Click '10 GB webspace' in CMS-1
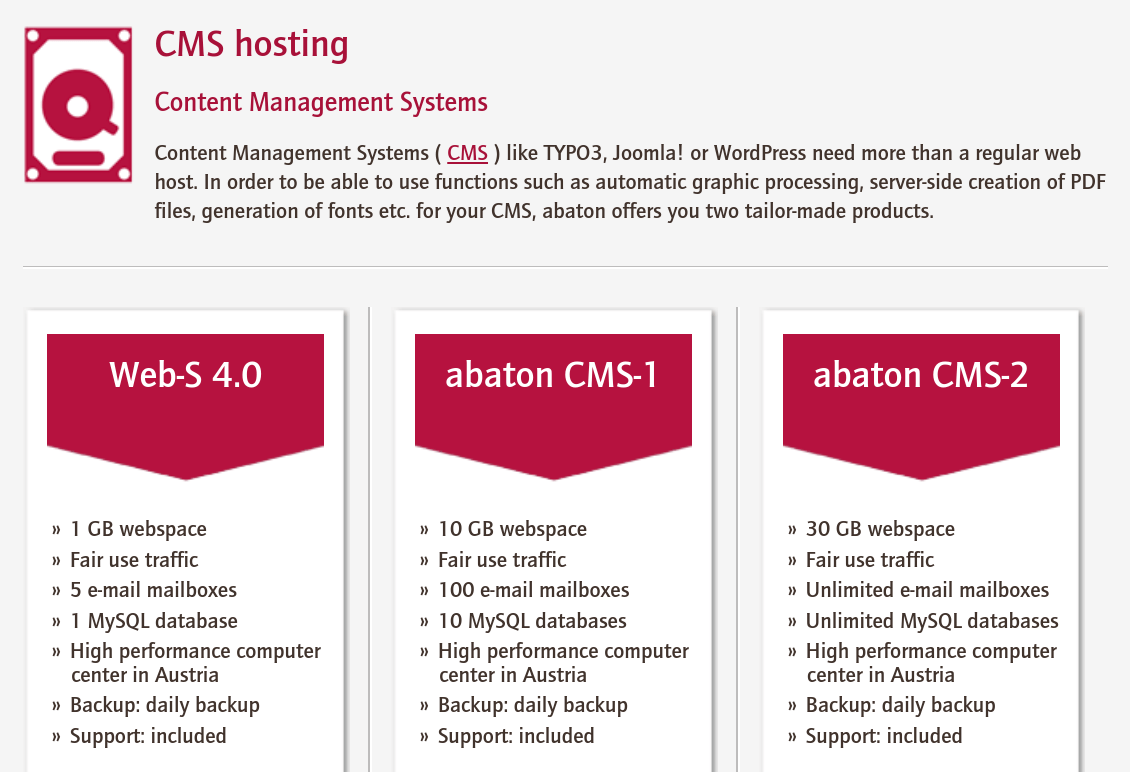The image size is (1130, 772). 512,529
